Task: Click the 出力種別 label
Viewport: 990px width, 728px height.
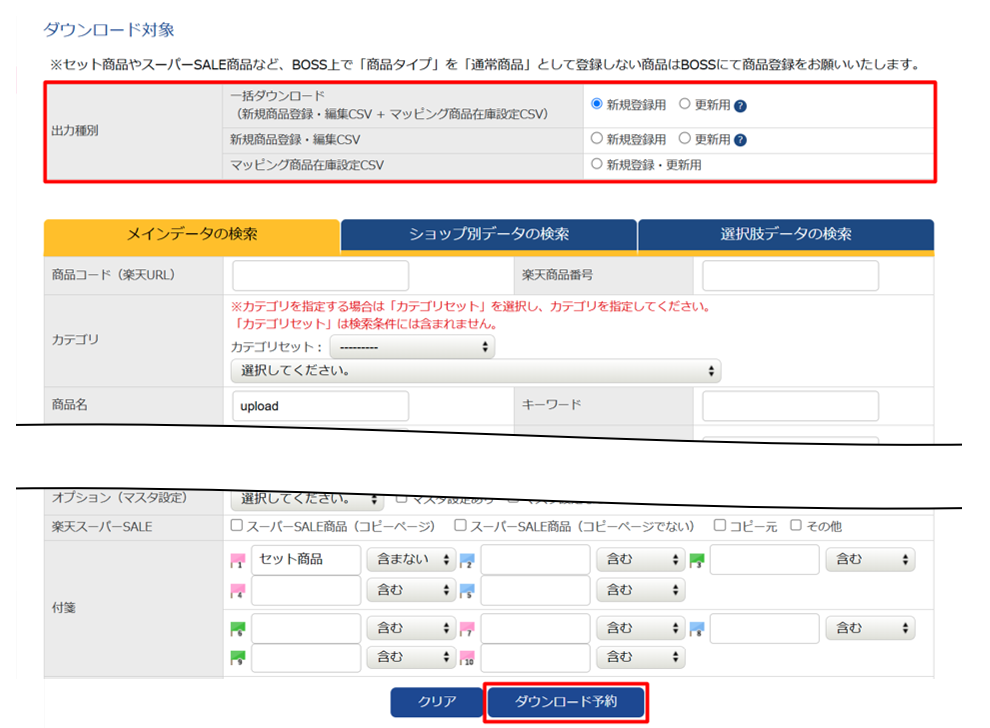Action: (x=75, y=131)
